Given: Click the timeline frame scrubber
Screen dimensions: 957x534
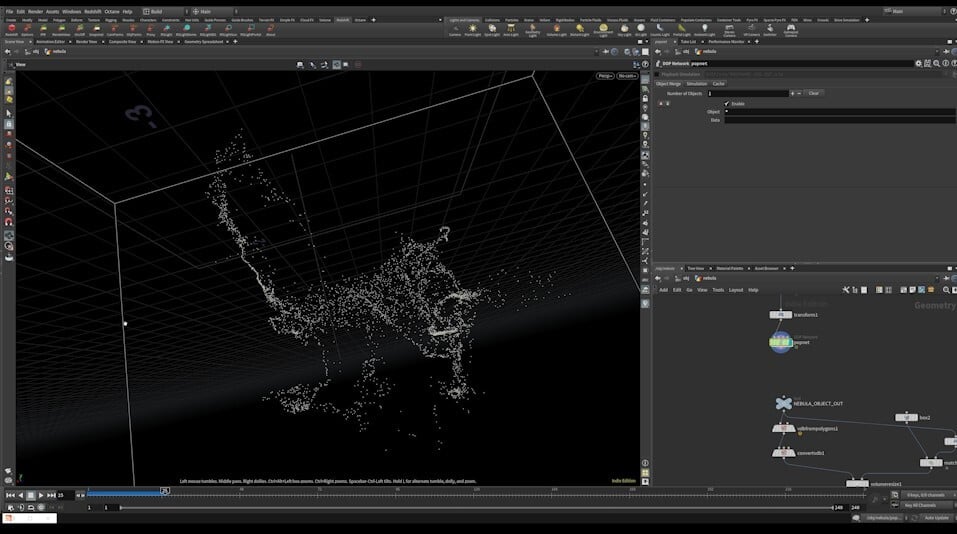Looking at the screenshot, I should (x=164, y=492).
